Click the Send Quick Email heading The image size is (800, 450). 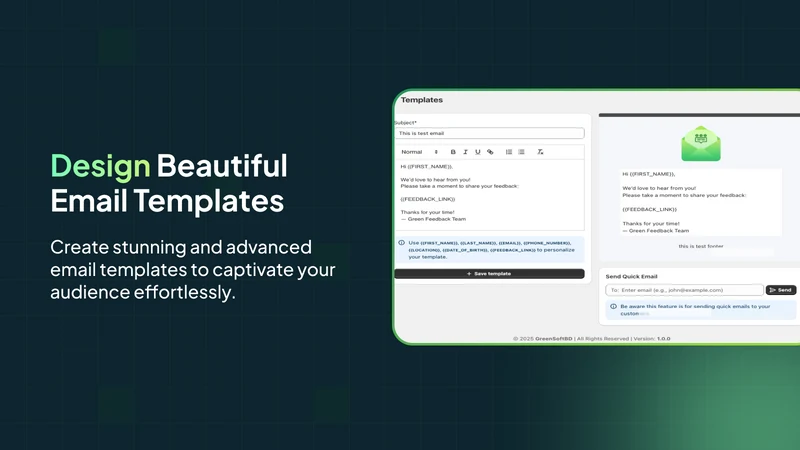[x=631, y=277]
